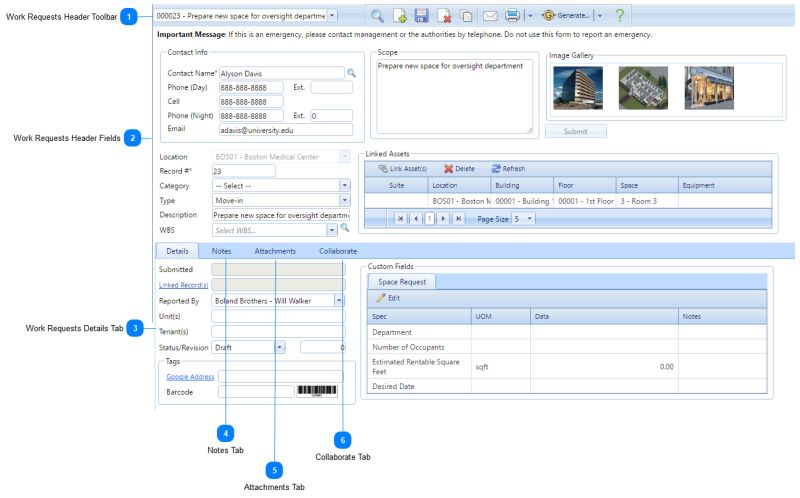Edit custom fields with the pencil Edit button
This screenshot has width=800, height=498.
388,298
